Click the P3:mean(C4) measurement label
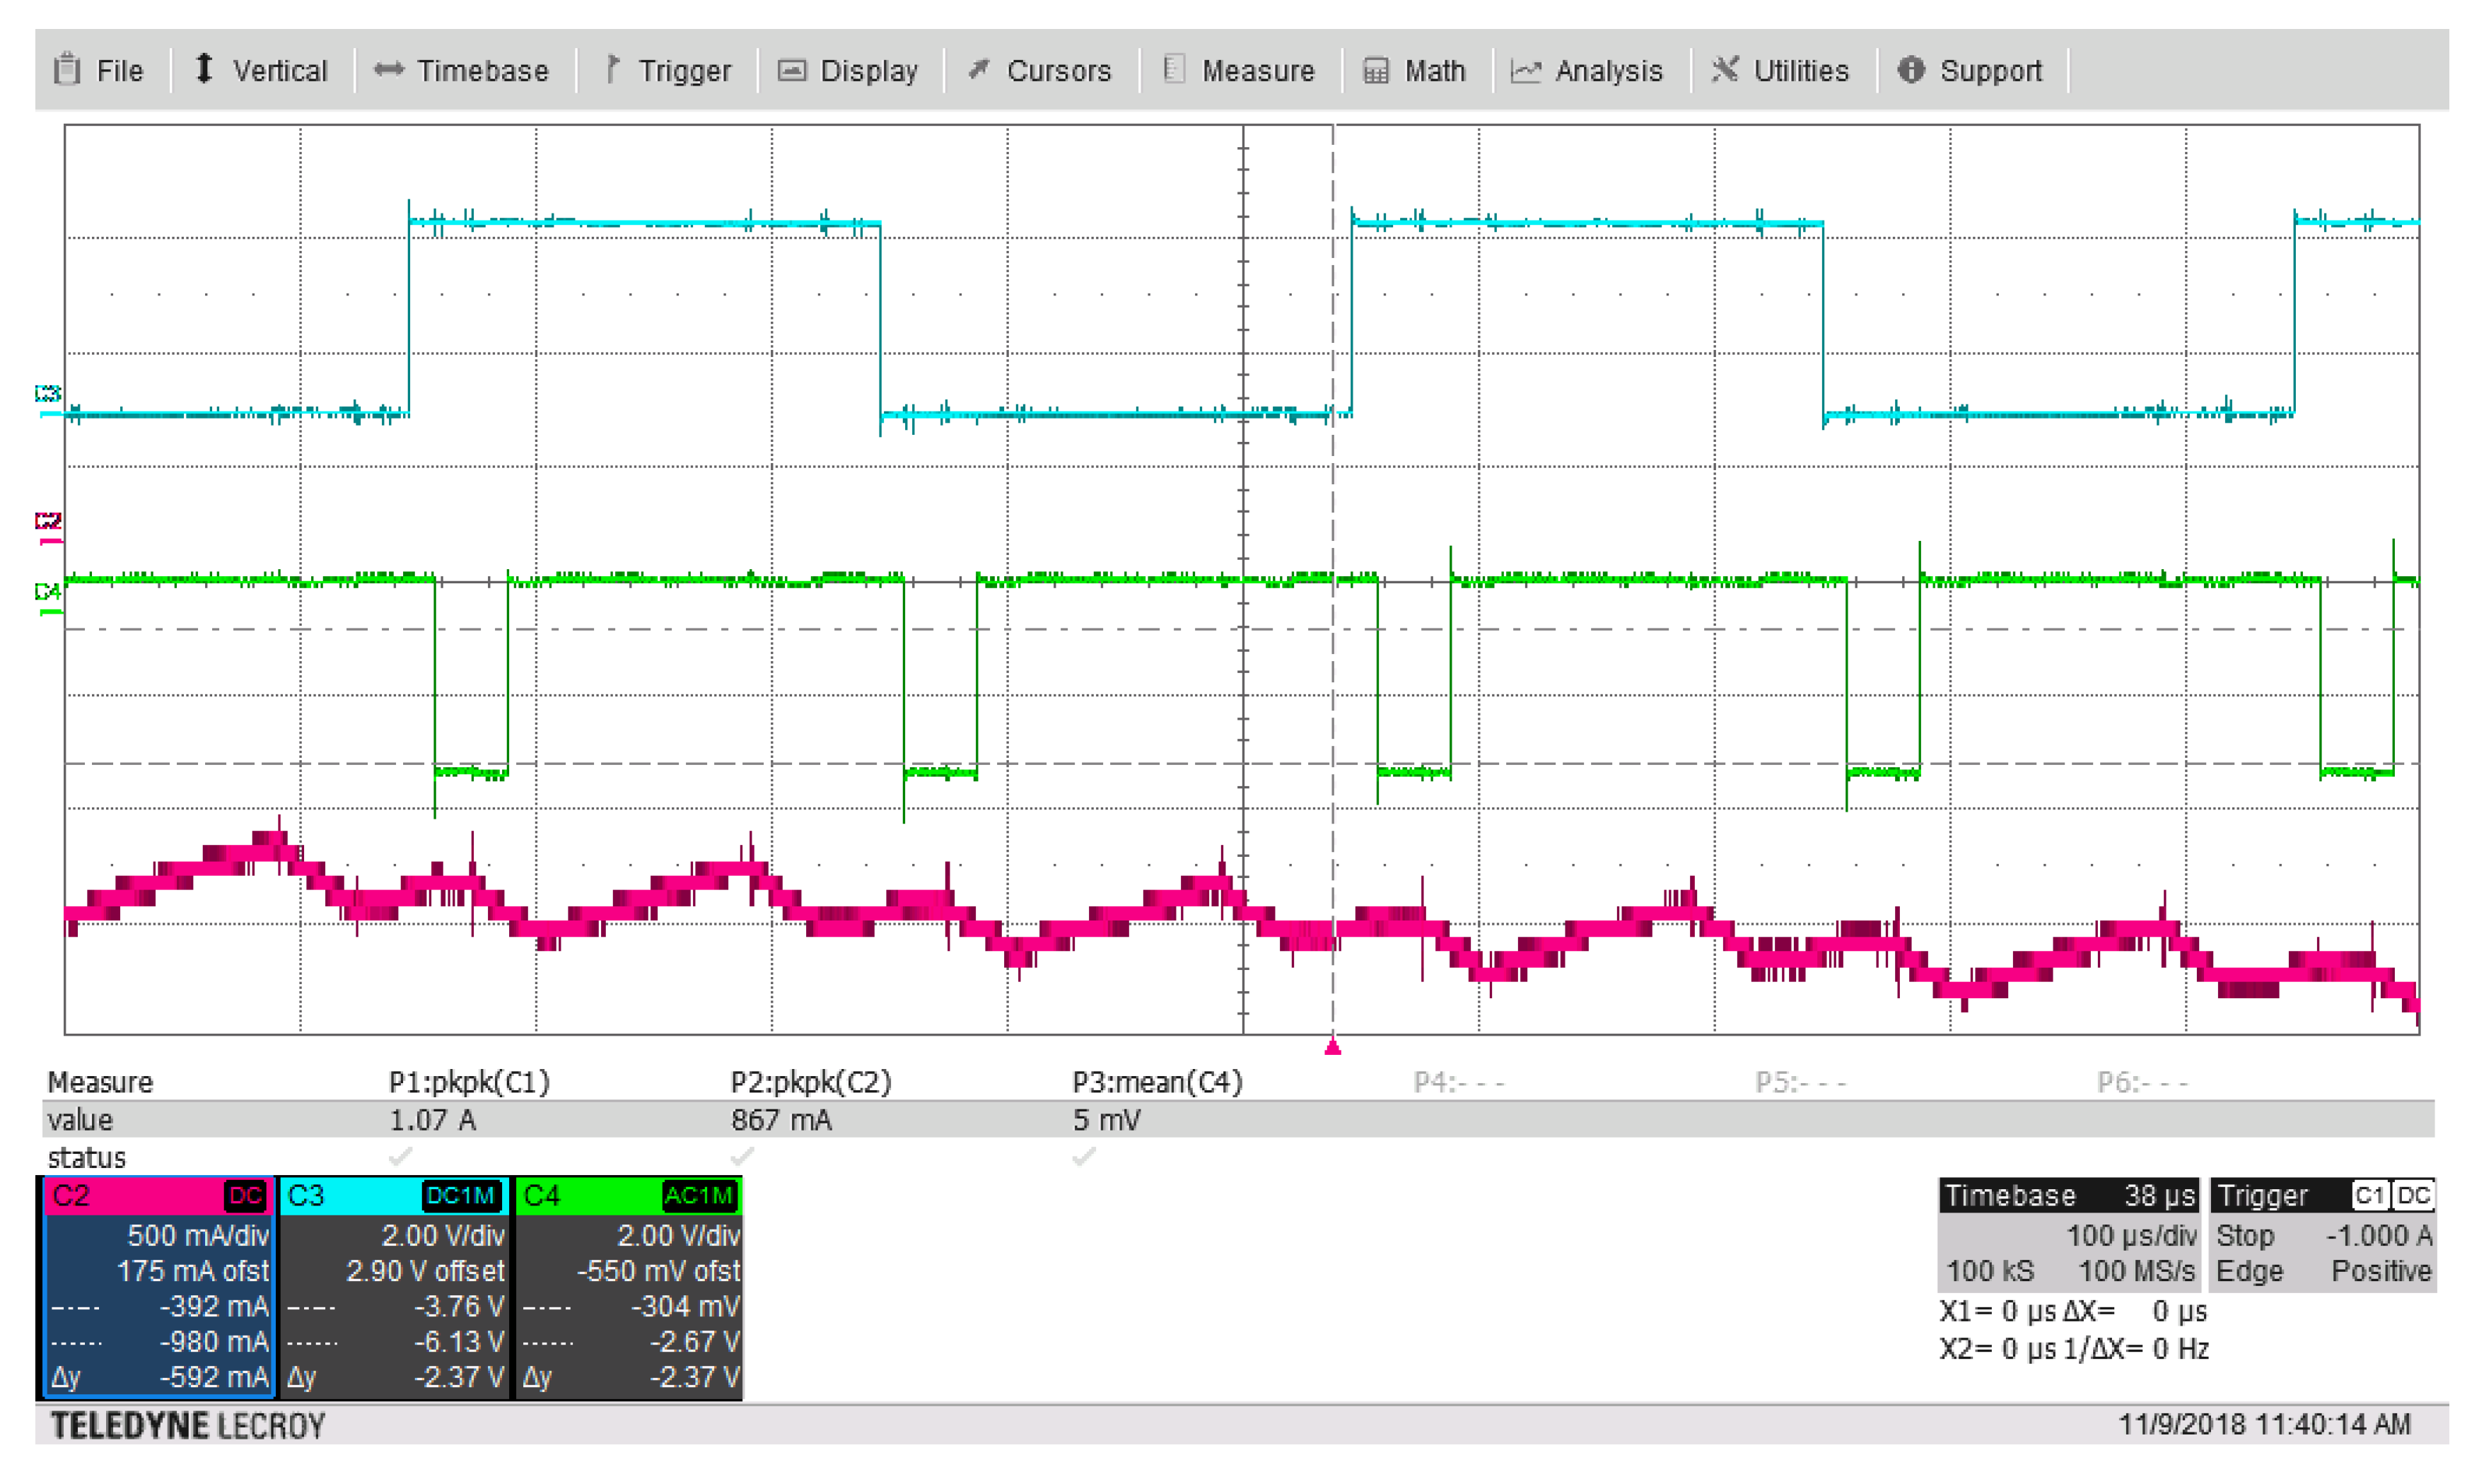This screenshot has width=2484, height=1484. [1157, 1082]
